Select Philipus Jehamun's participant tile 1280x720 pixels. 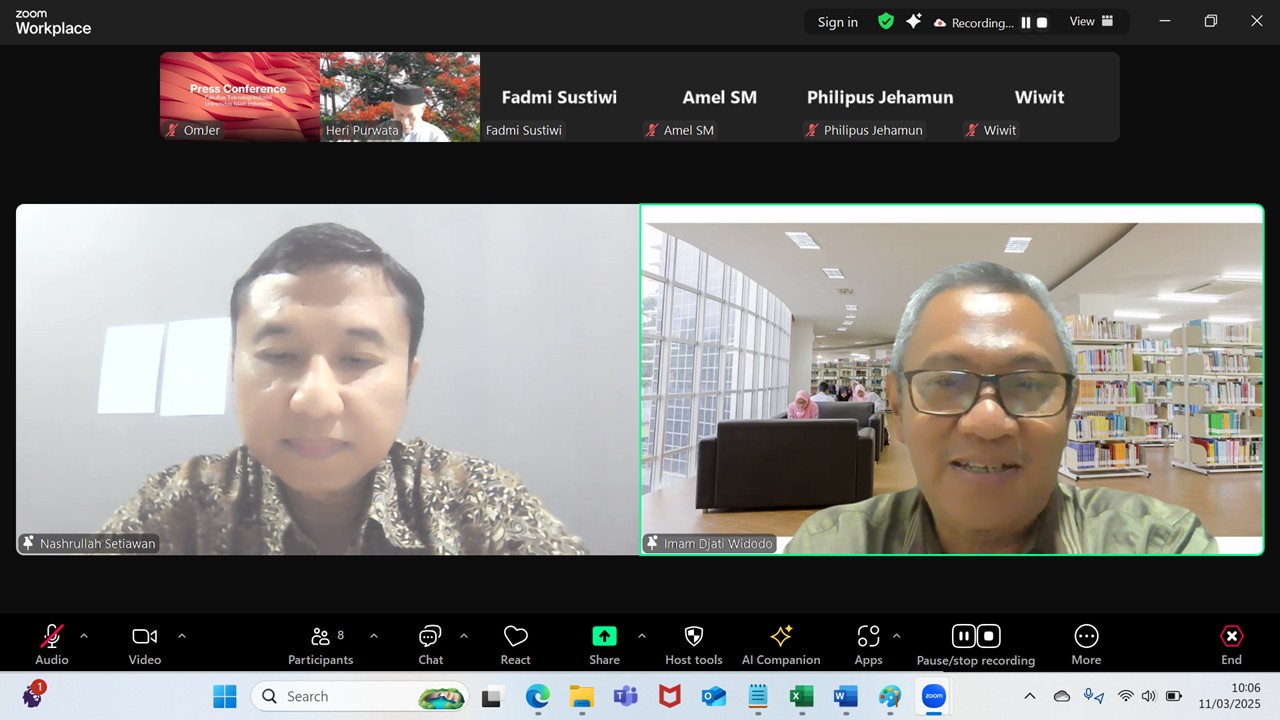tap(880, 97)
